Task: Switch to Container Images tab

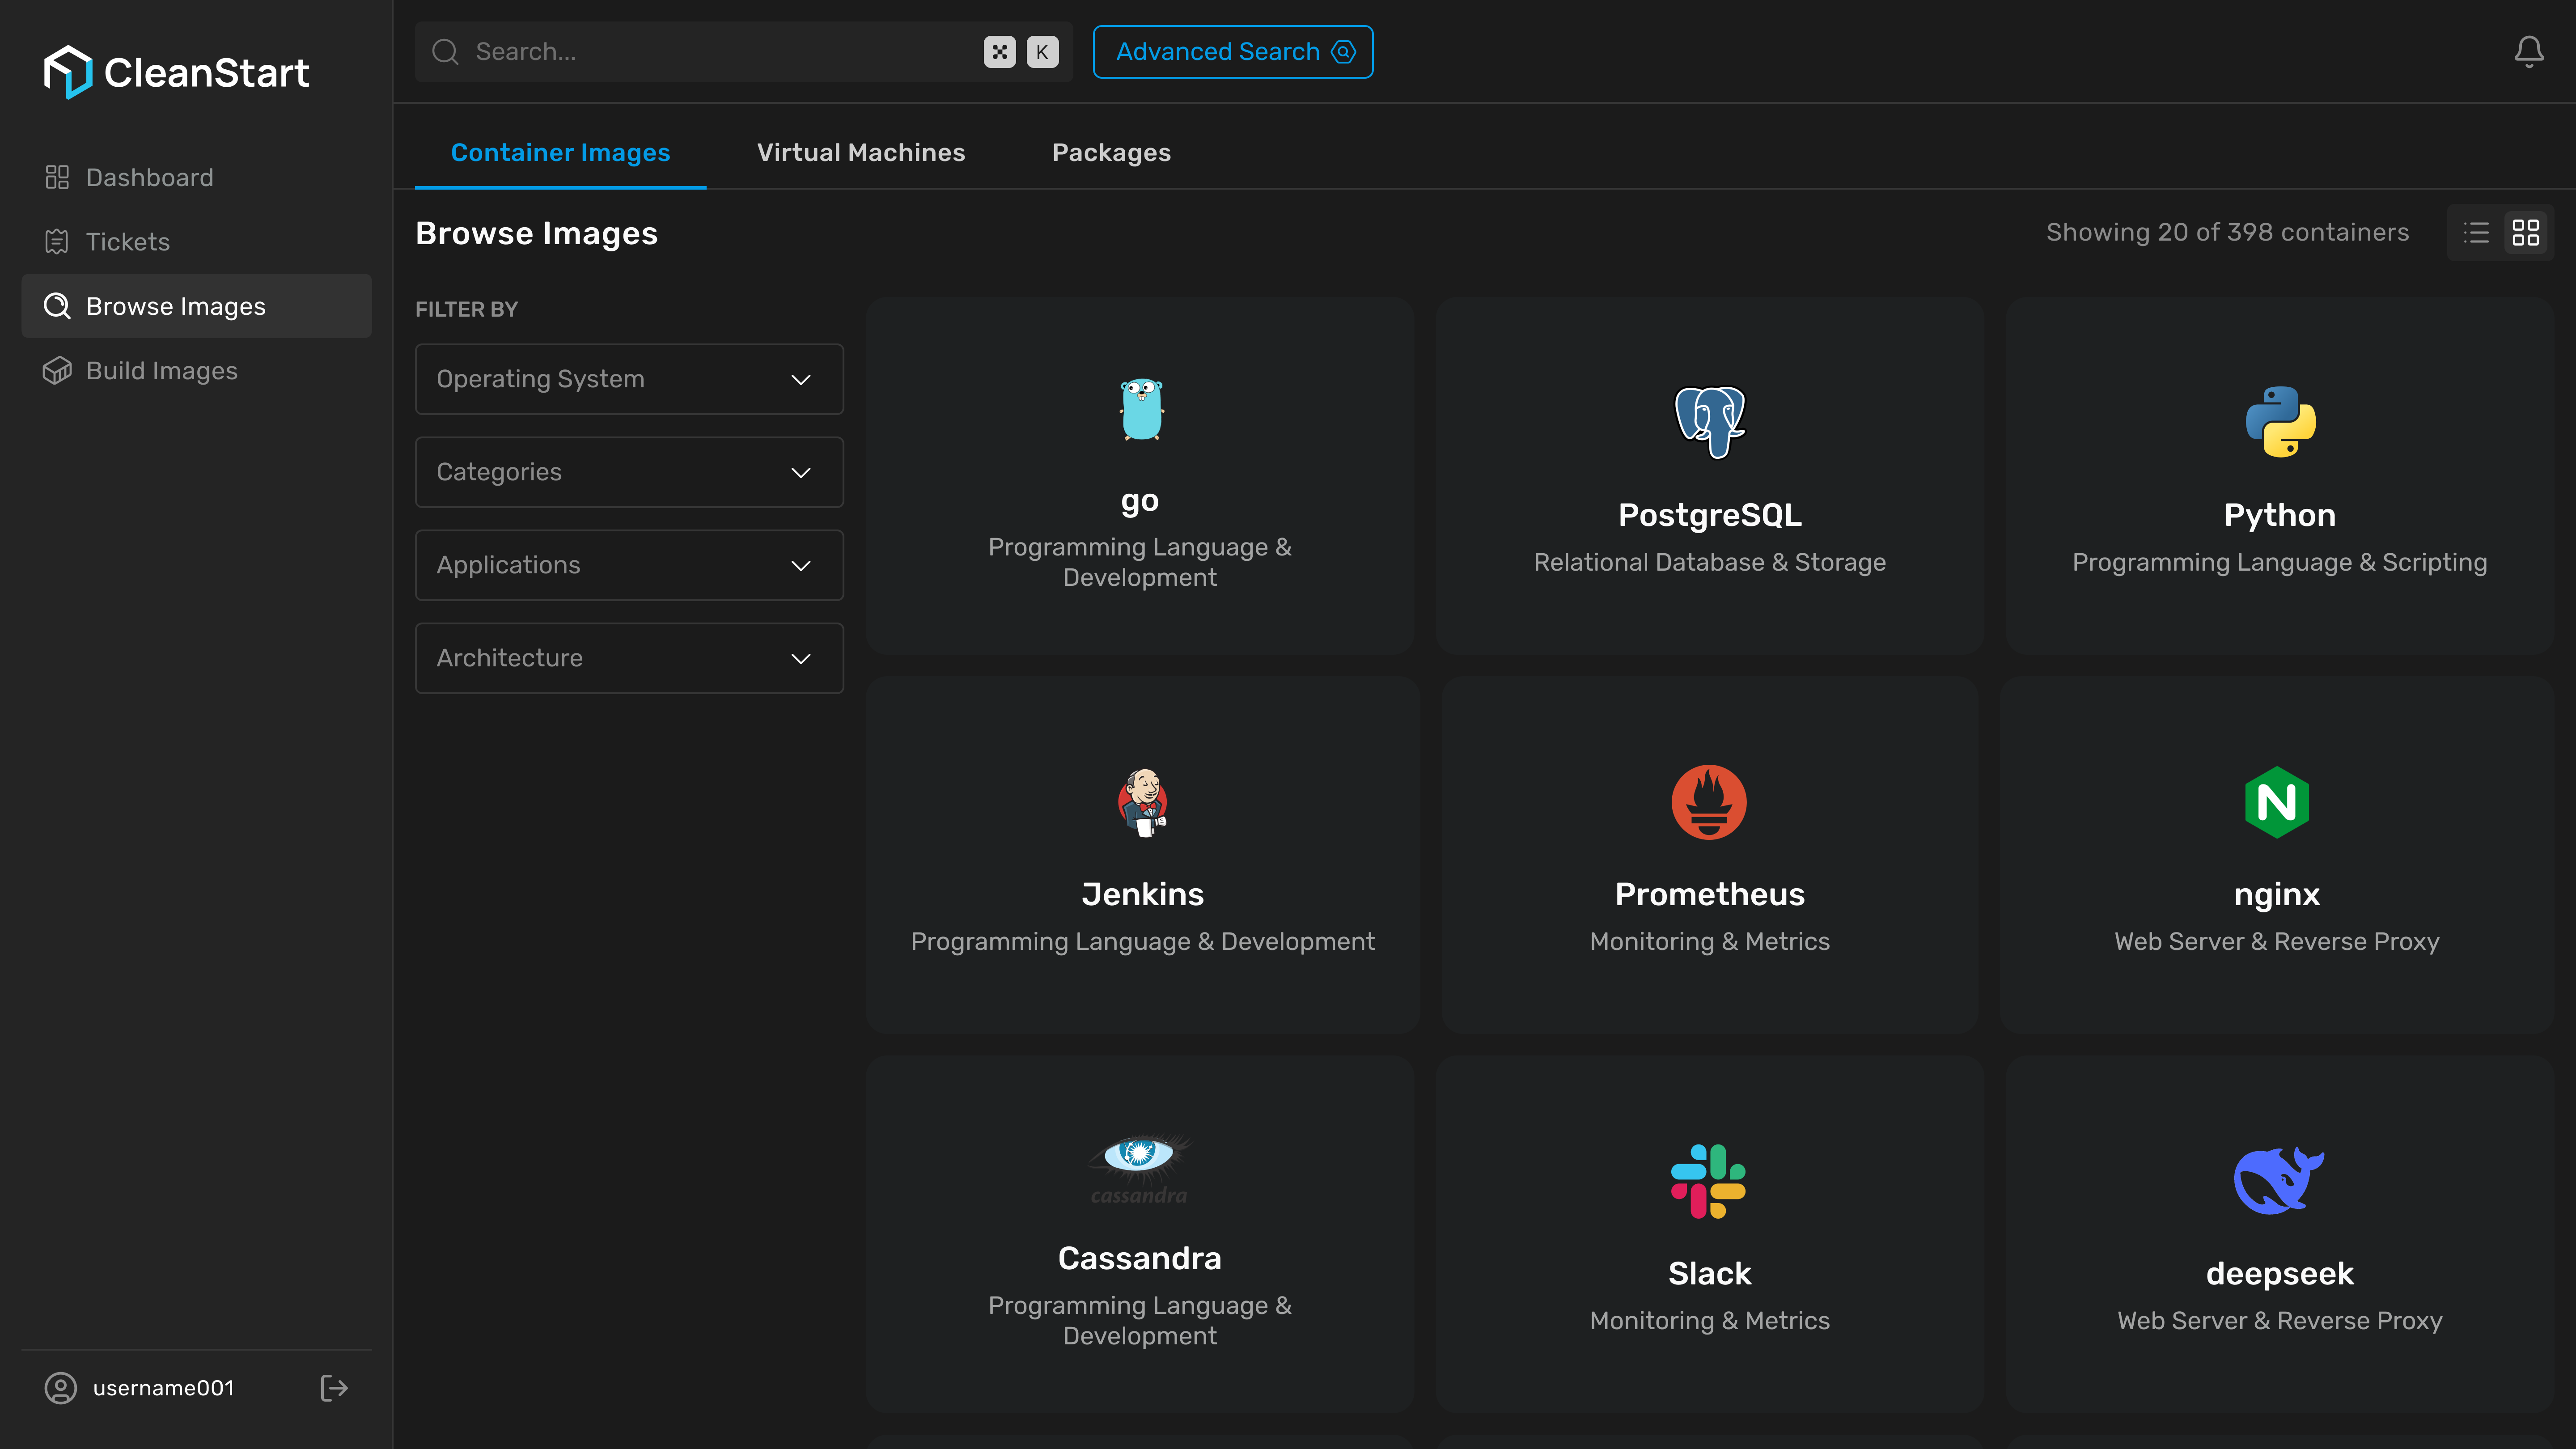Action: 560,153
